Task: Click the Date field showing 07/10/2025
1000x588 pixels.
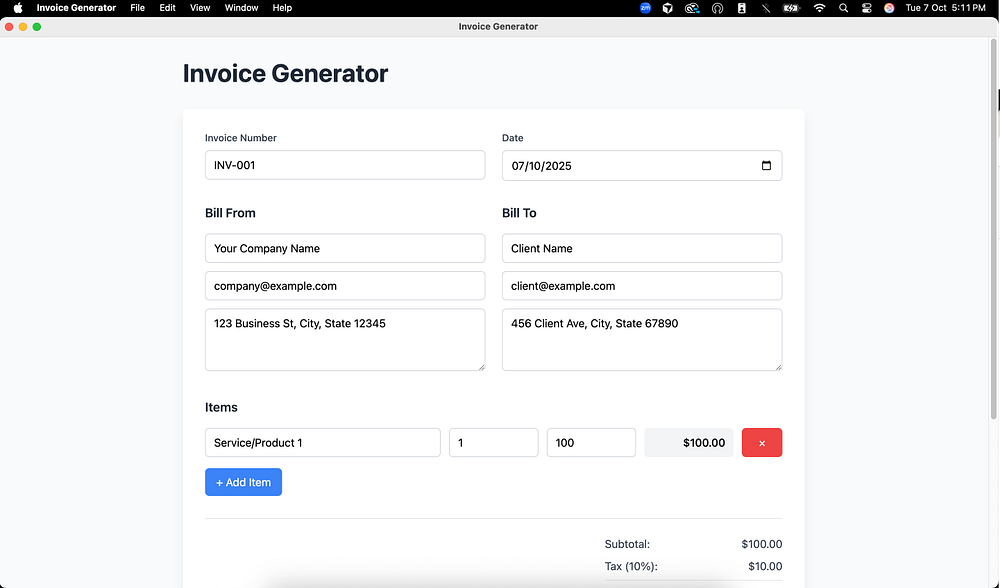Action: tap(642, 166)
